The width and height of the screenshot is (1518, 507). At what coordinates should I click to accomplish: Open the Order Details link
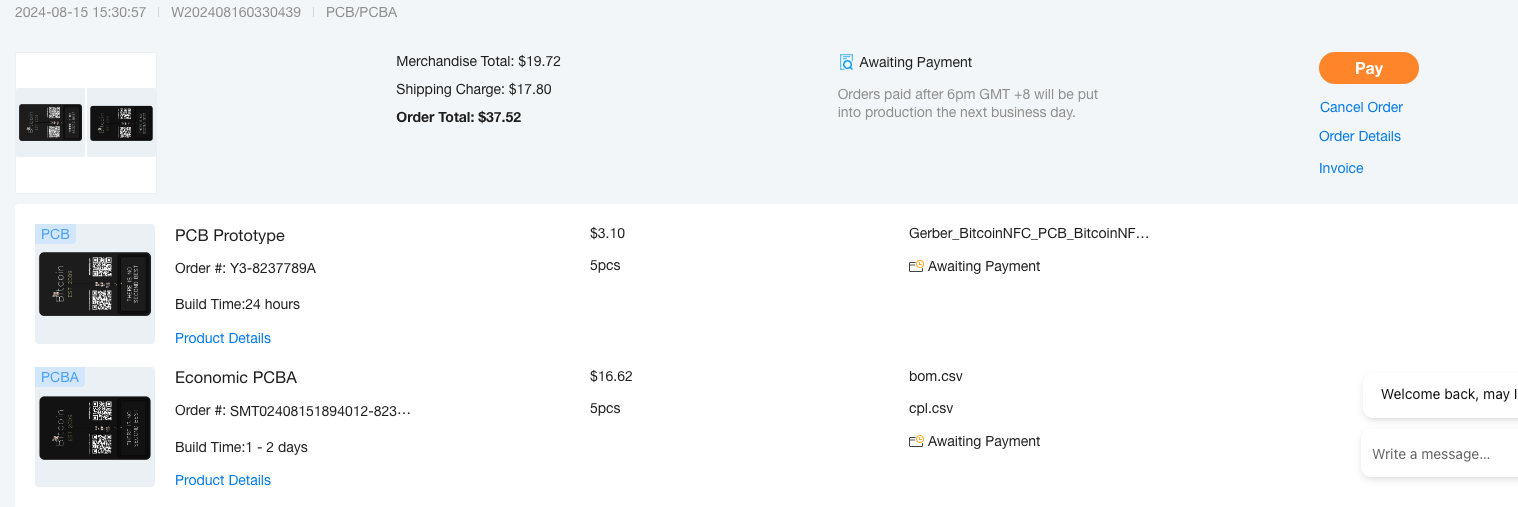pos(1359,136)
